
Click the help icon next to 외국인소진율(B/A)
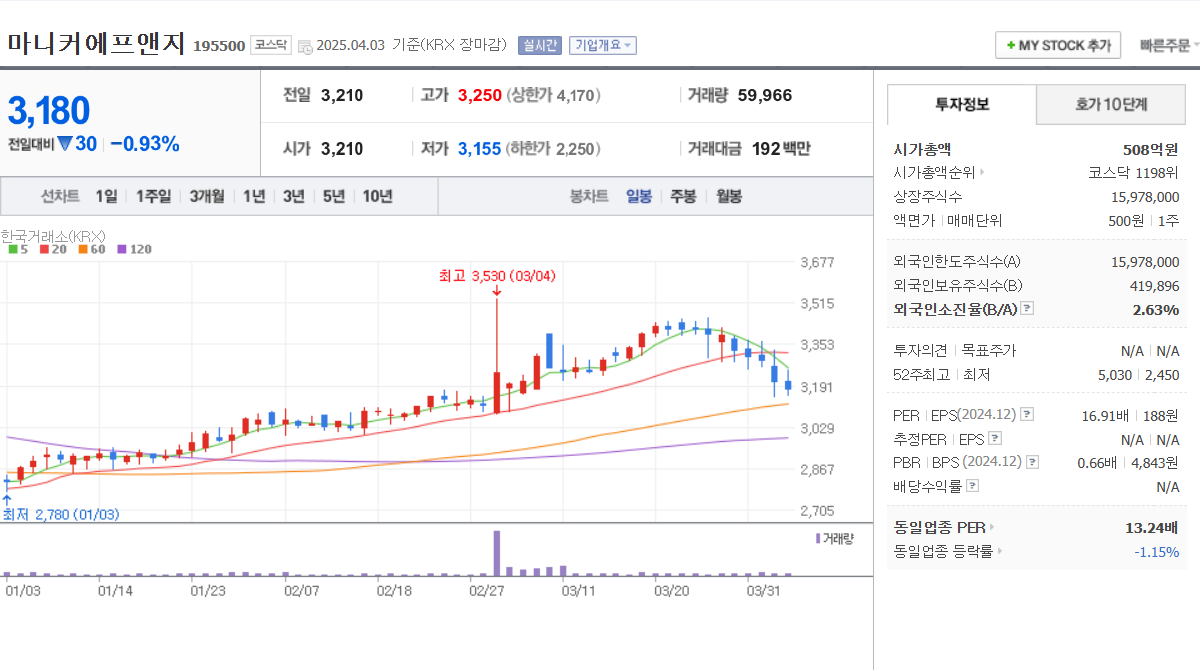[x=1027, y=309]
